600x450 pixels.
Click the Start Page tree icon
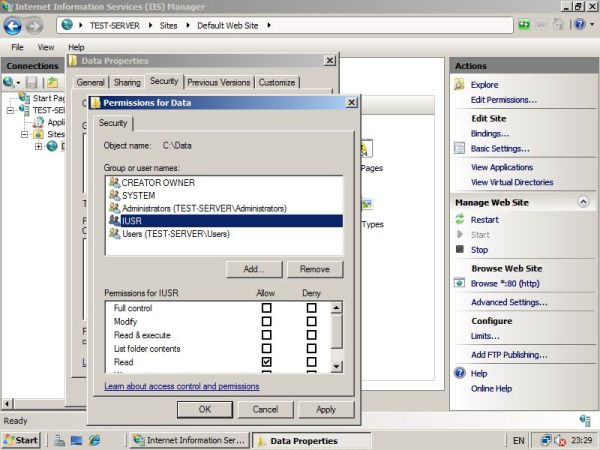click(24, 98)
